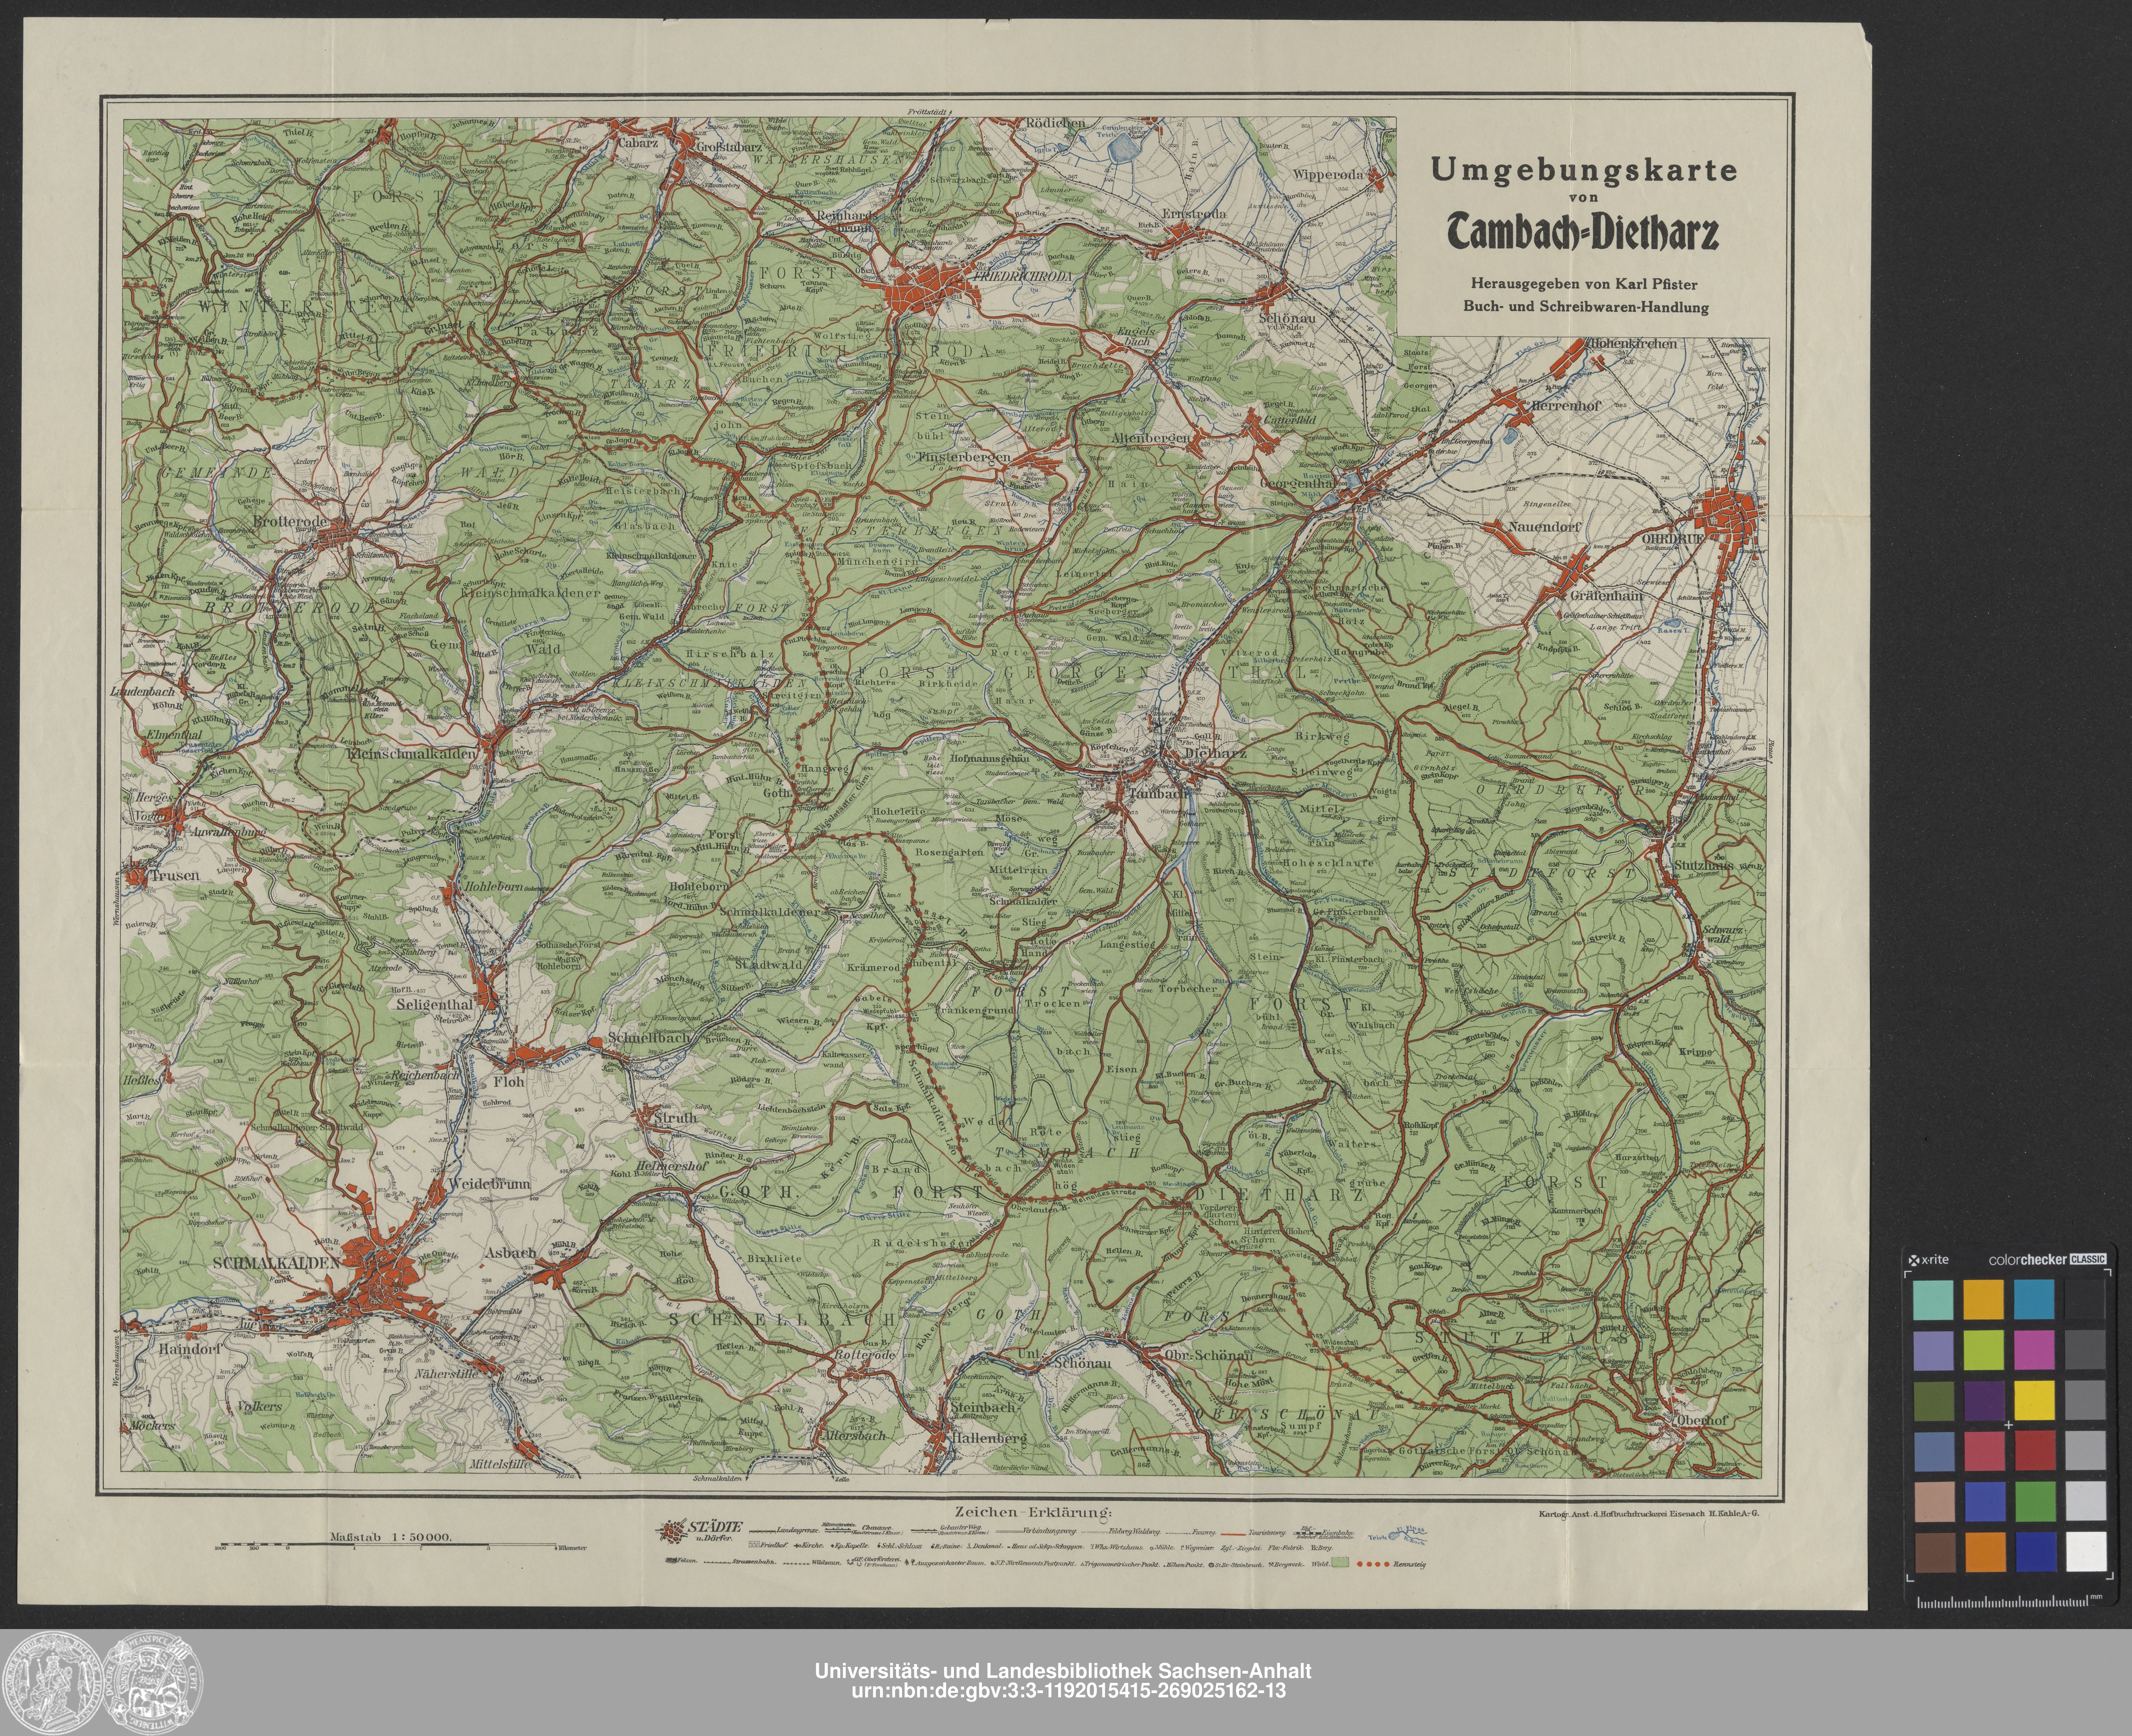
Task: Click the Oberhof town label
Action: pyautogui.click(x=1702, y=1420)
